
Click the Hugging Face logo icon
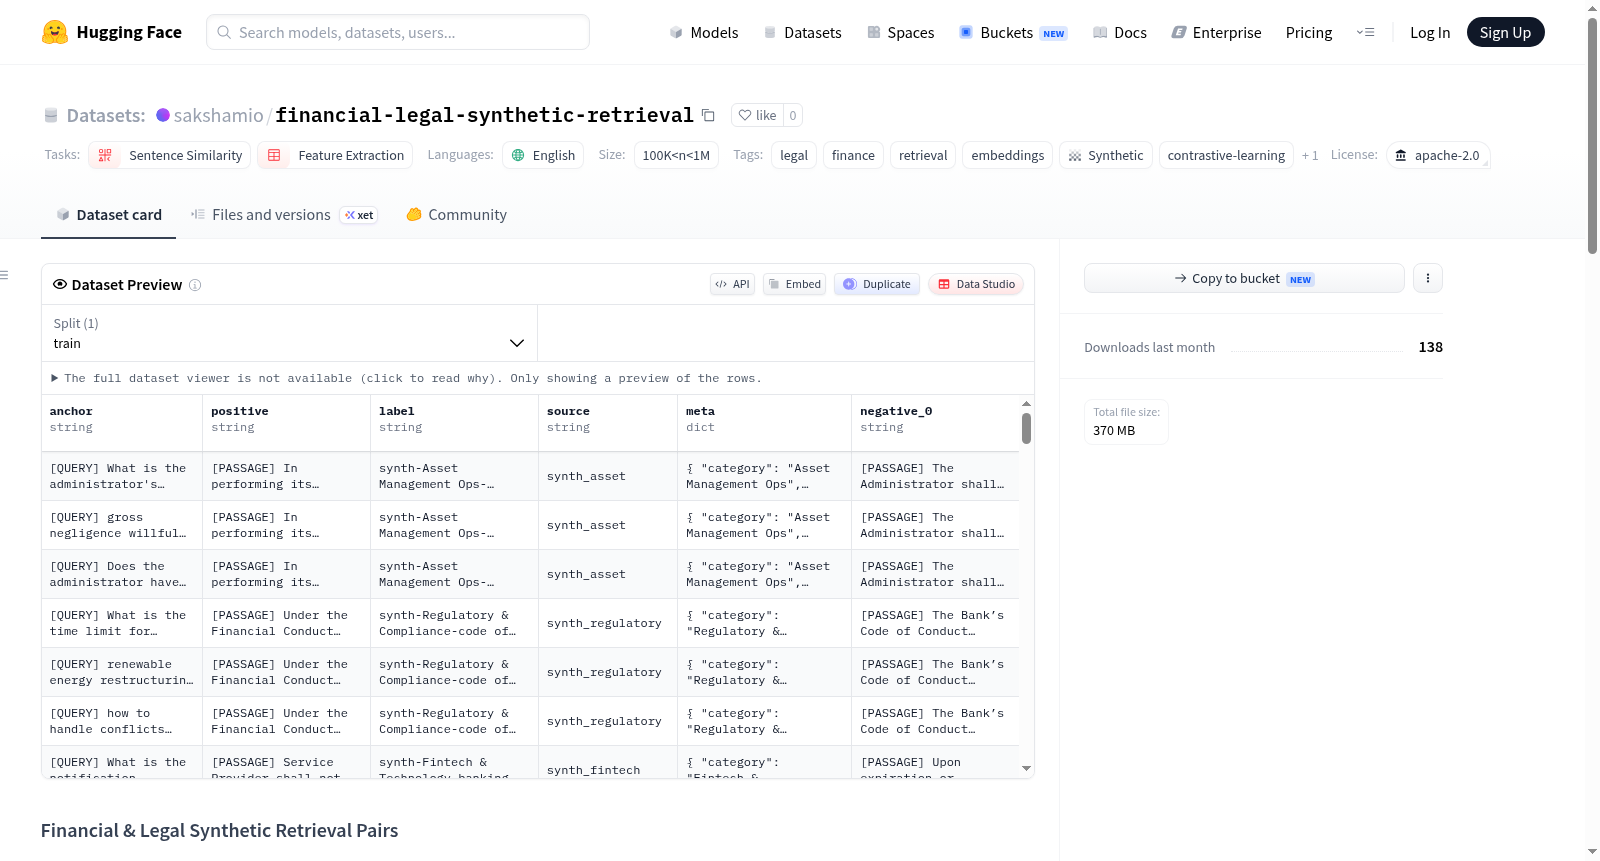tap(55, 32)
